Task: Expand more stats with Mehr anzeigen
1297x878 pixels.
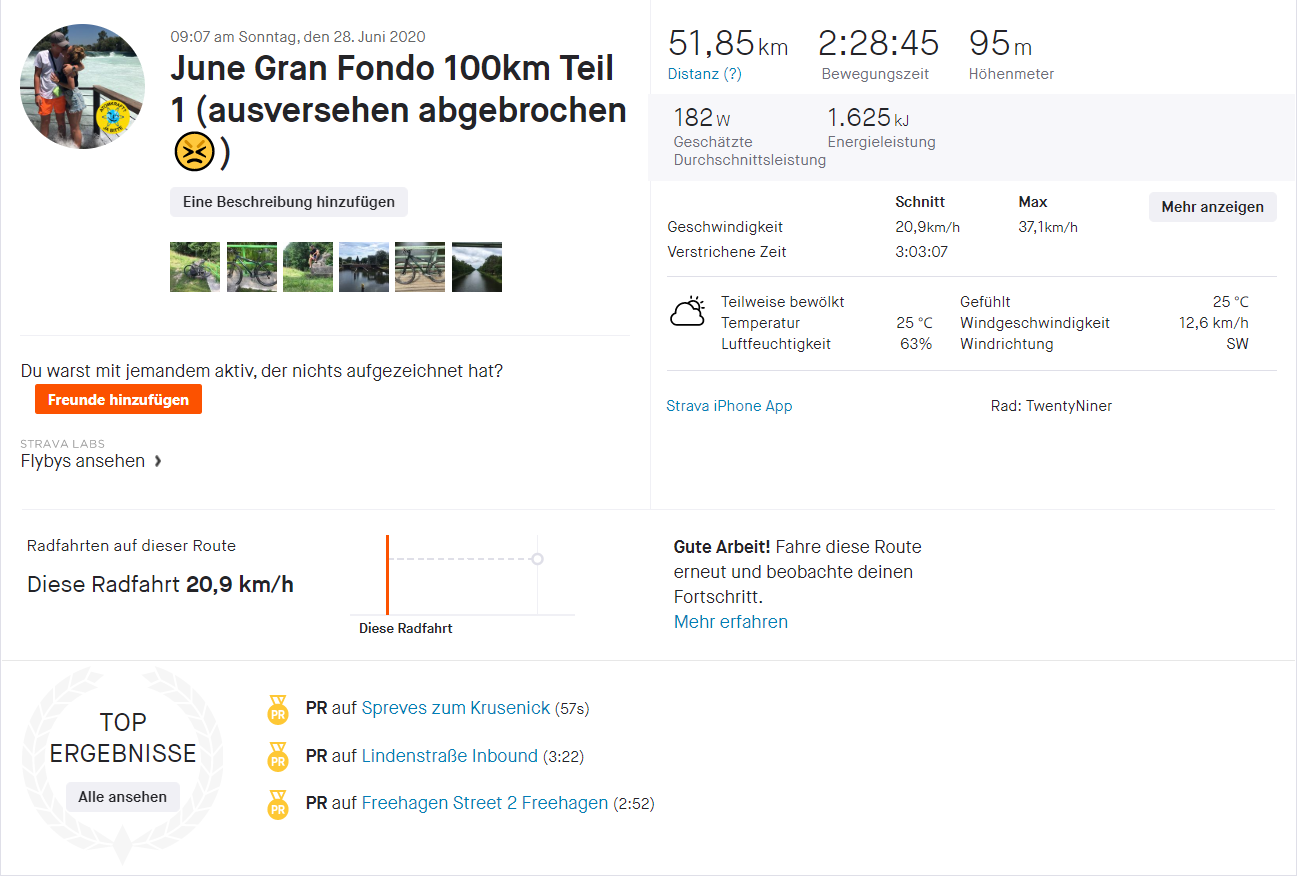Action: pos(1212,207)
